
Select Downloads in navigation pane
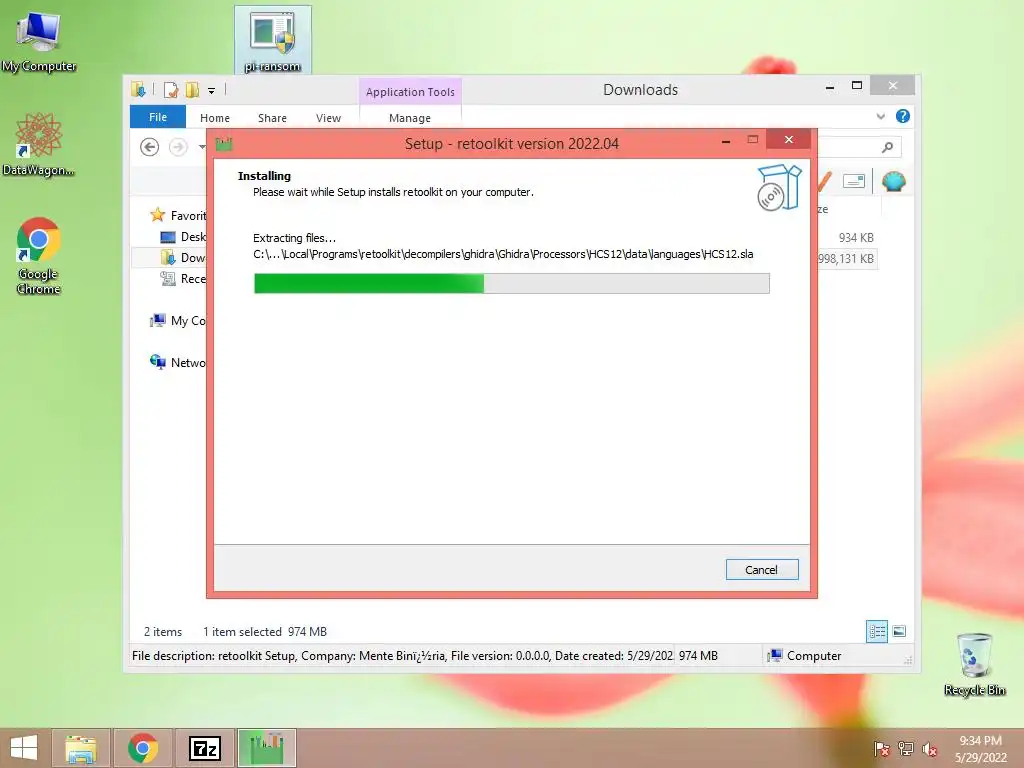183,257
